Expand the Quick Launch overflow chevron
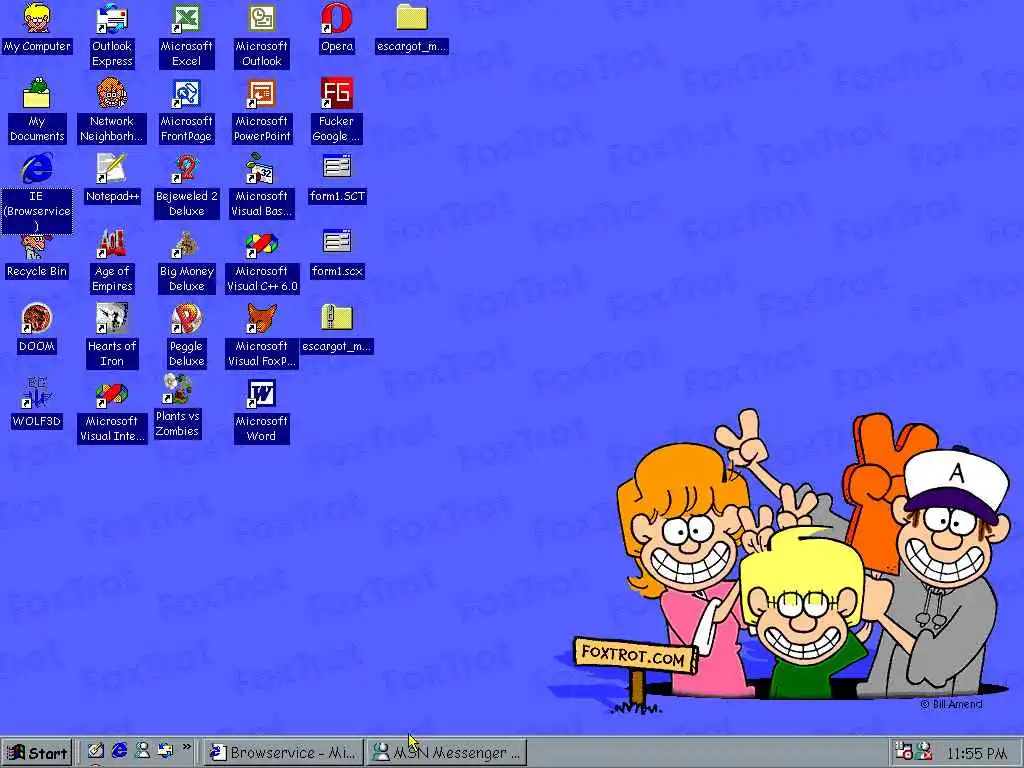 point(187,747)
